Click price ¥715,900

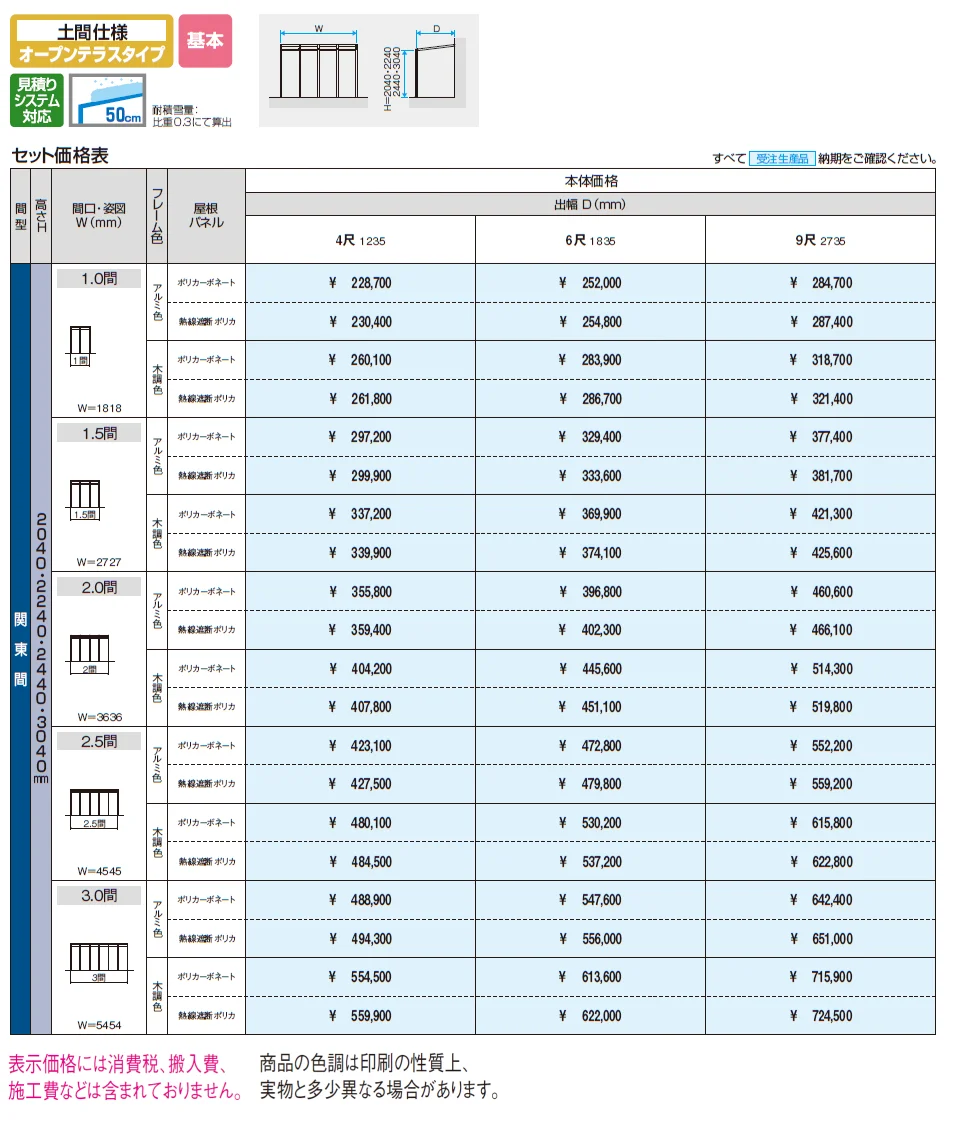(821, 977)
